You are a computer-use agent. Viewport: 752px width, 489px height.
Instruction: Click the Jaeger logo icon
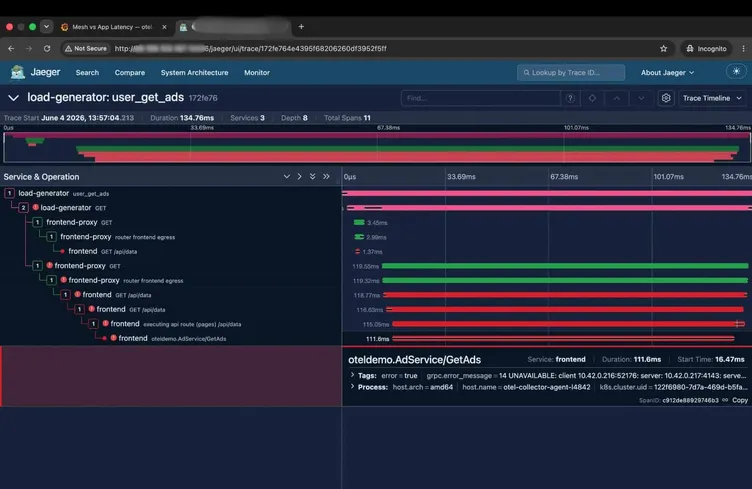click(x=18, y=72)
